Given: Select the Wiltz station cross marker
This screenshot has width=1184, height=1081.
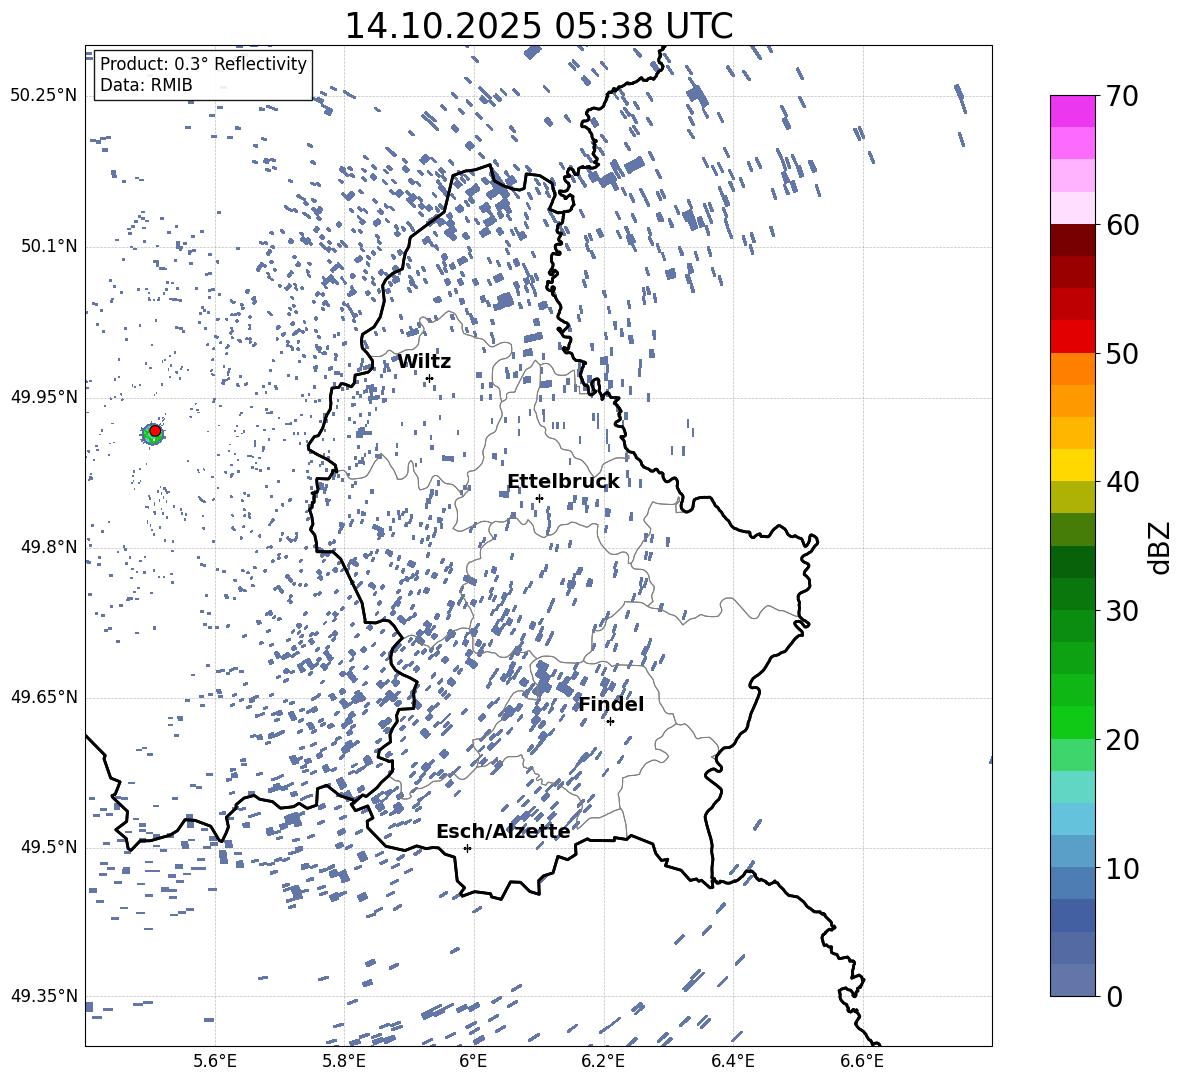Looking at the screenshot, I should (x=429, y=378).
